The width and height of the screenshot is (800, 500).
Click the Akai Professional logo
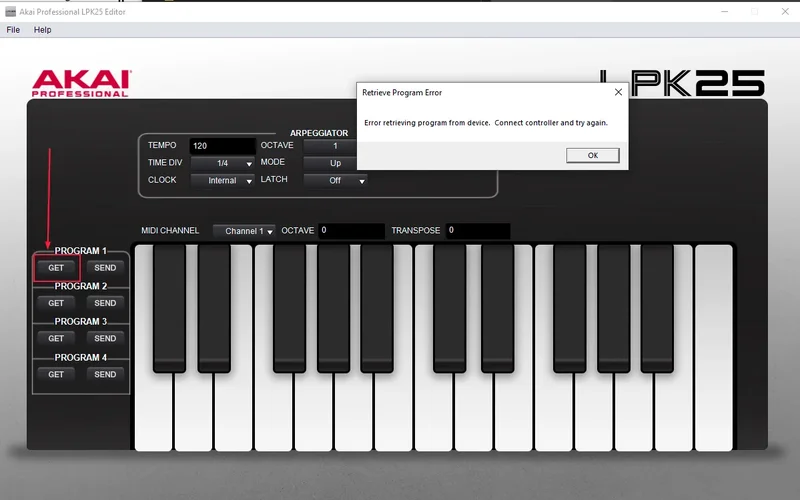pos(80,83)
